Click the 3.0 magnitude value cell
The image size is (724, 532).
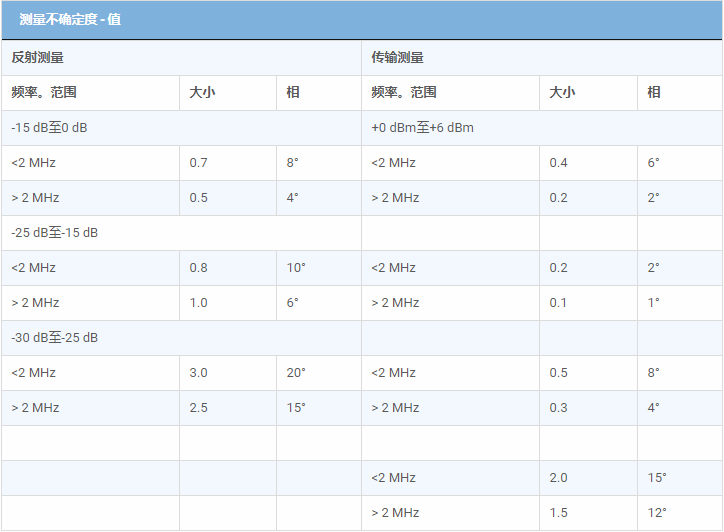198,373
